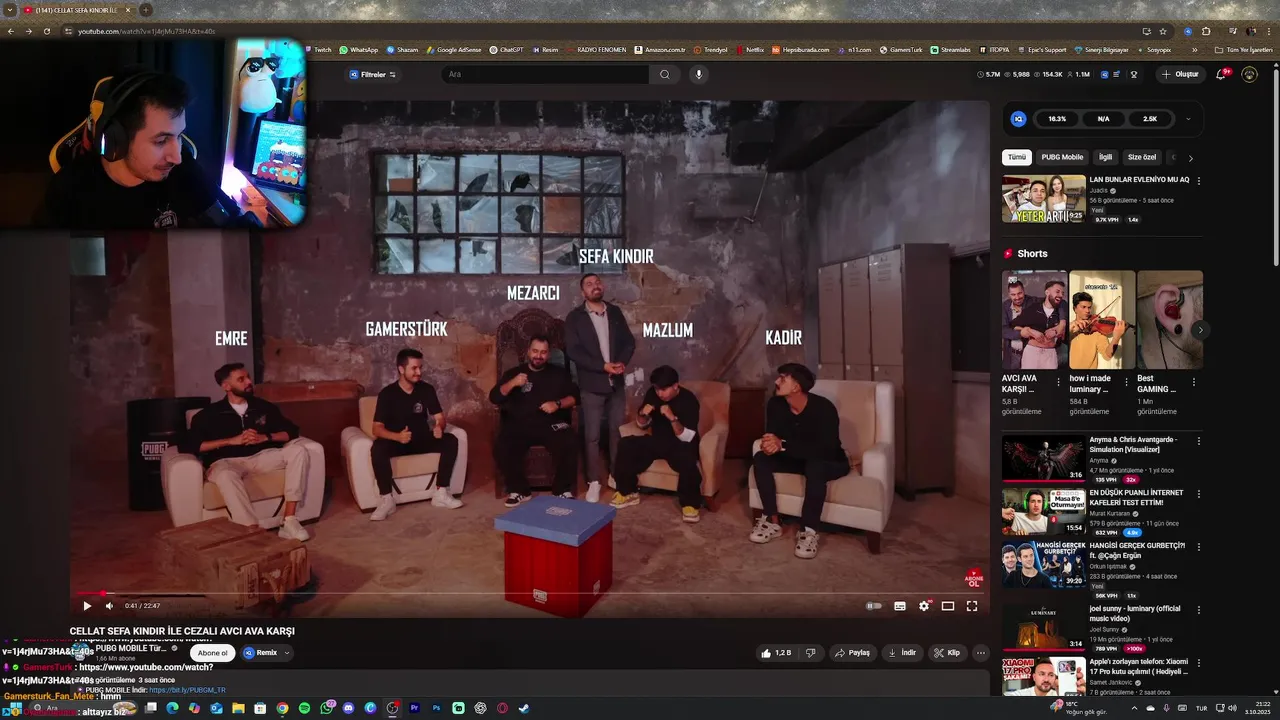Image resolution: width=1280 pixels, height=720 pixels.
Task: Like the video with thumbs up 1,2 B
Action: 775,653
